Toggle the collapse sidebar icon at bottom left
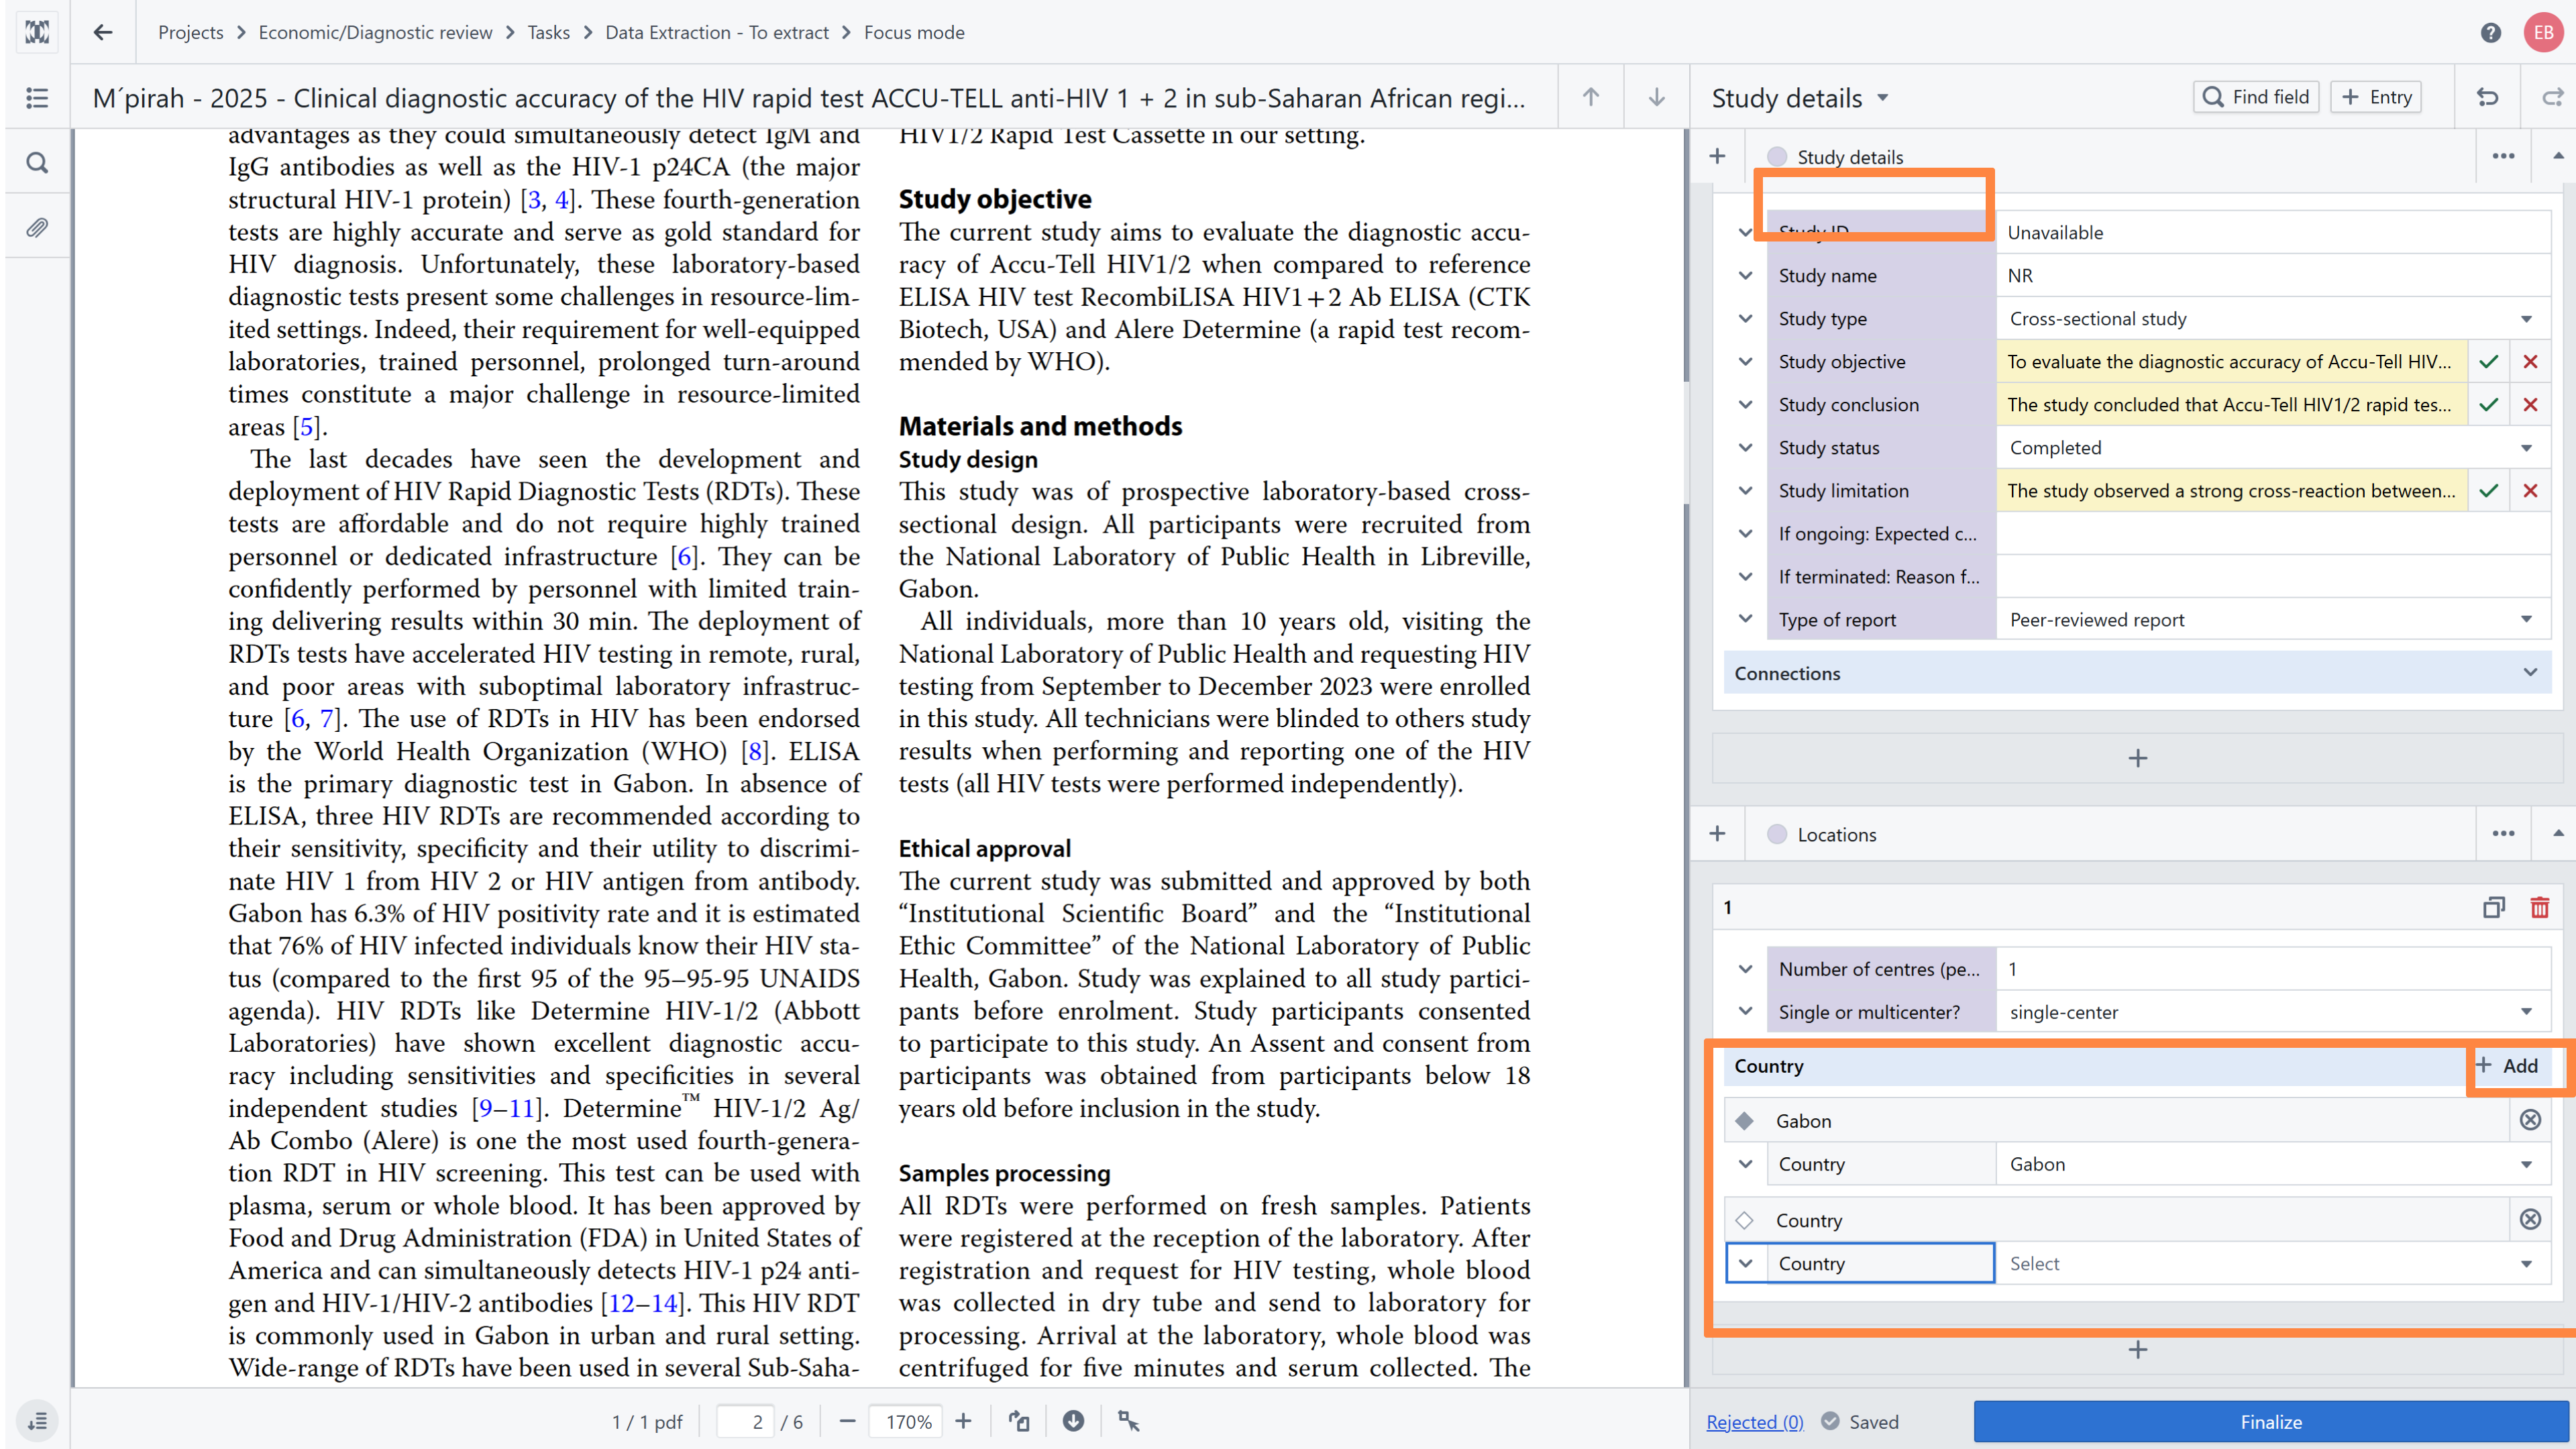Screen dimensions: 2576x1449 tap(37, 1421)
